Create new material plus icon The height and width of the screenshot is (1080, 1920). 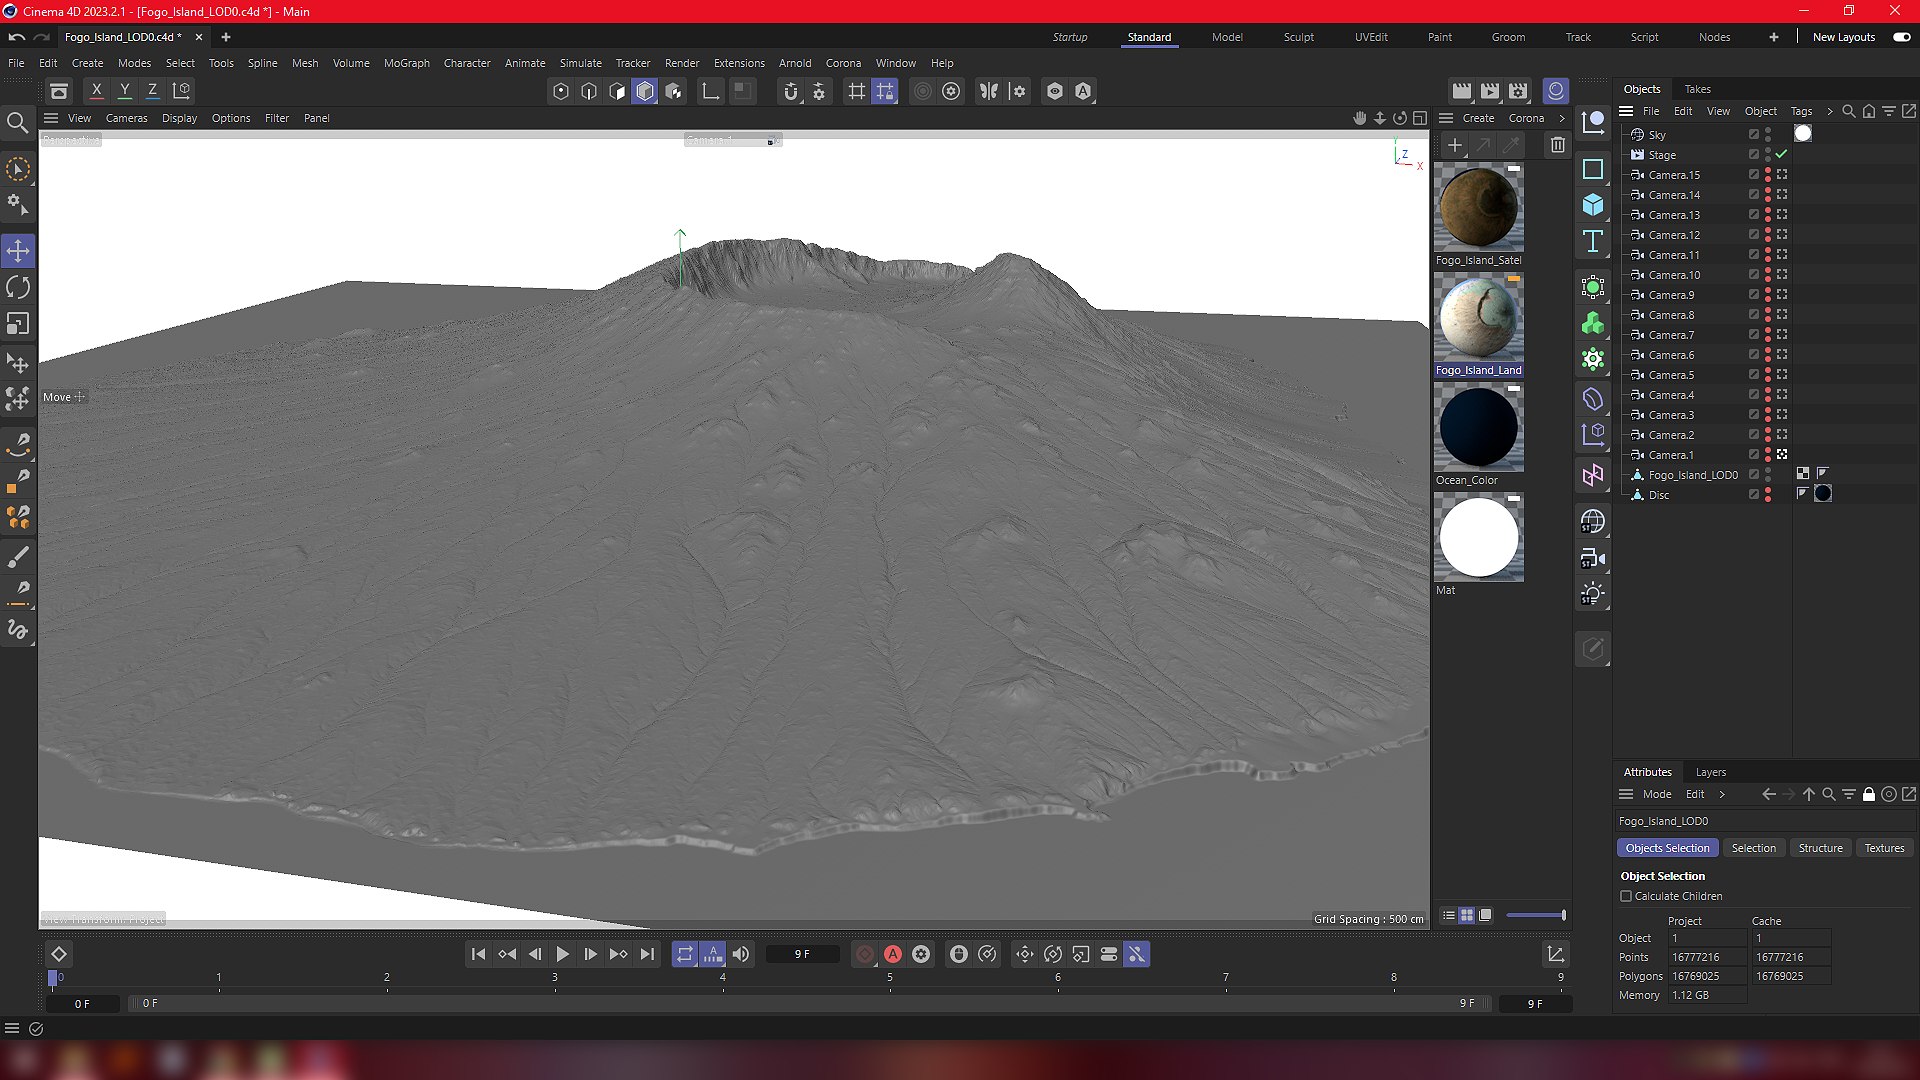point(1455,145)
